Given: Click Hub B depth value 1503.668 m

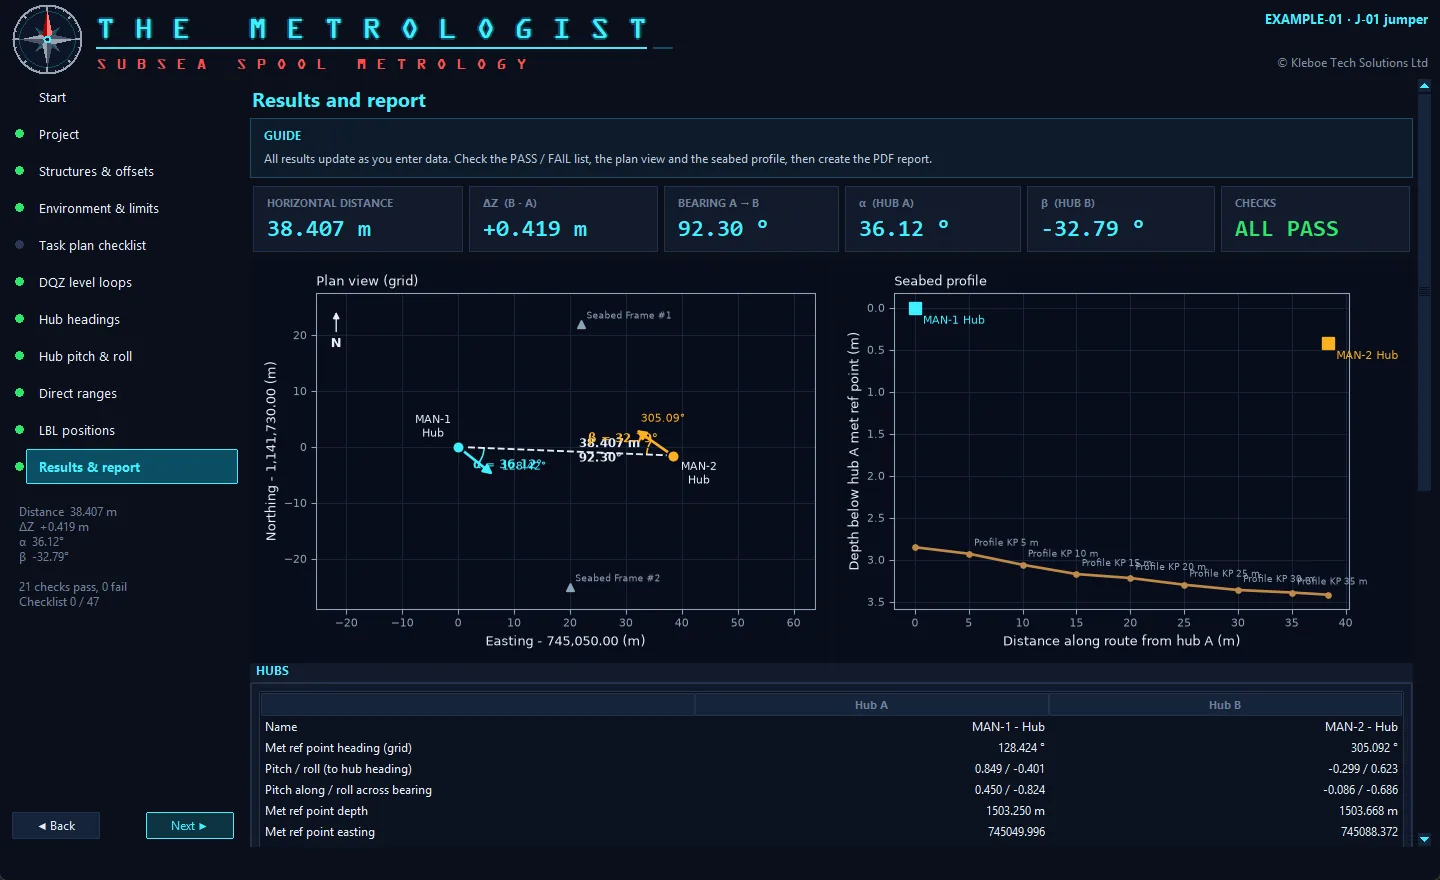Looking at the screenshot, I should [x=1368, y=811].
